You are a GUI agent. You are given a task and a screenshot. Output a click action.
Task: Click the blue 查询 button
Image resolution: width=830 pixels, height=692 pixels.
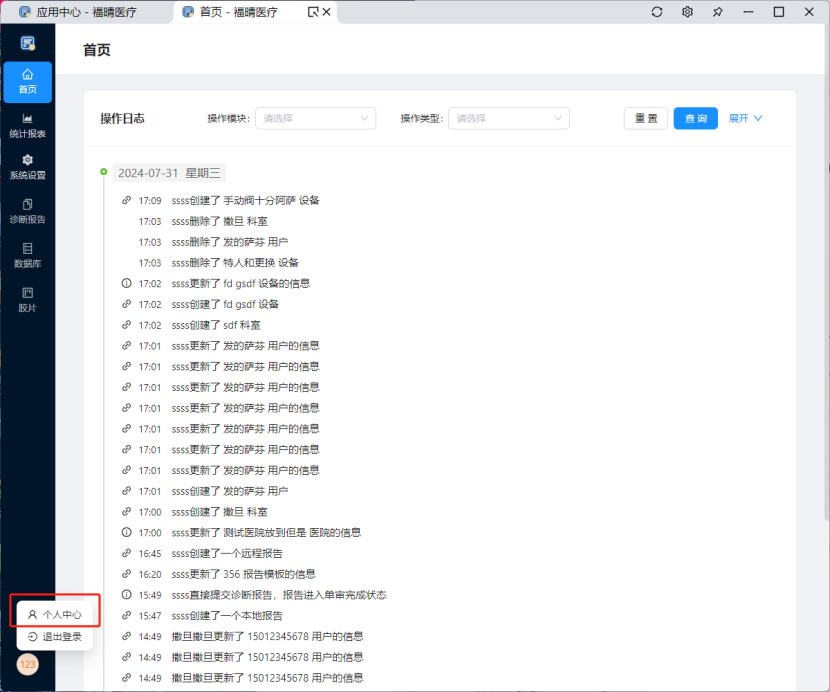point(695,118)
